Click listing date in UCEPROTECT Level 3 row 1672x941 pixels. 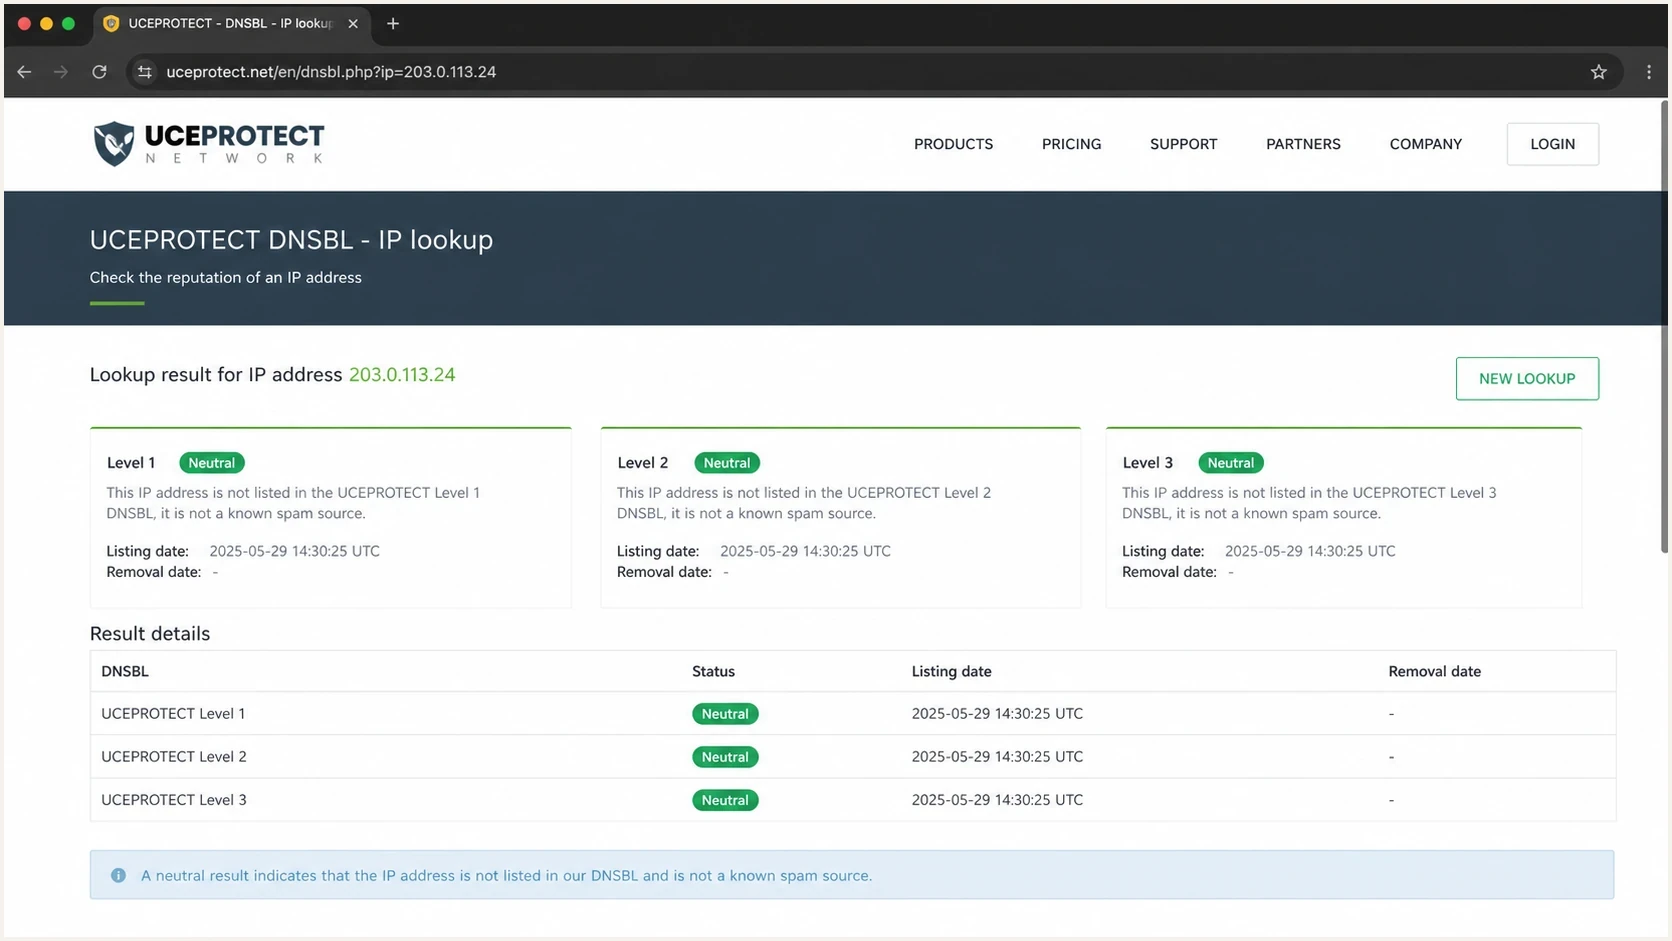(997, 800)
